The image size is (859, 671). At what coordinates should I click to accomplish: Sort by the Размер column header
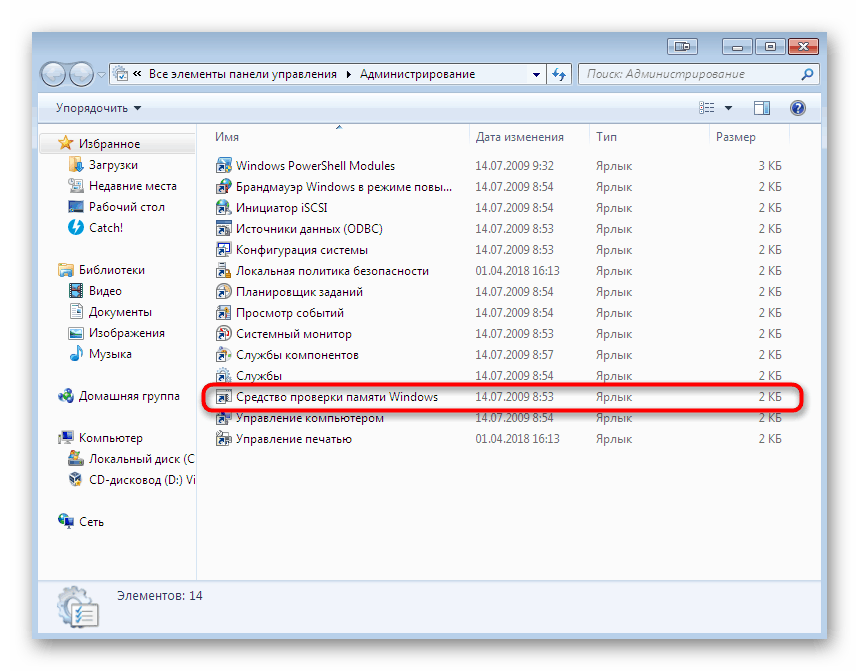tap(735, 136)
